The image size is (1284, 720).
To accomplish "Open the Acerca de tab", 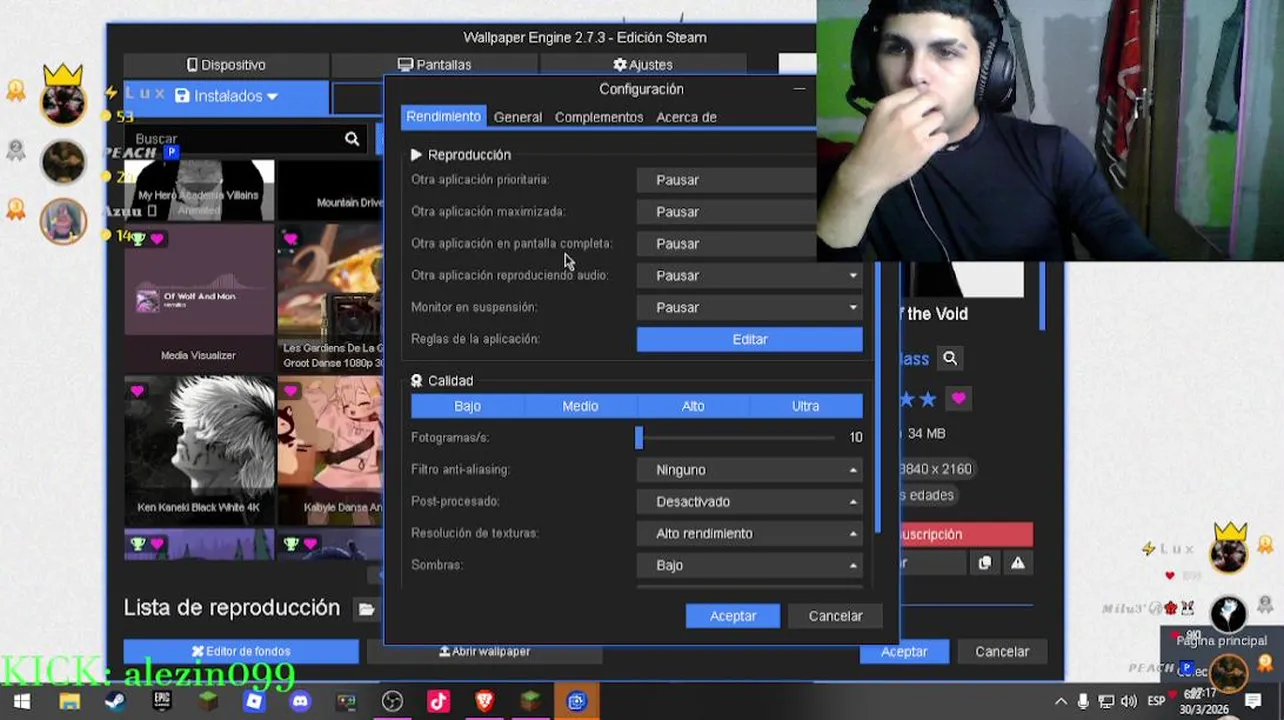I will [x=686, y=117].
